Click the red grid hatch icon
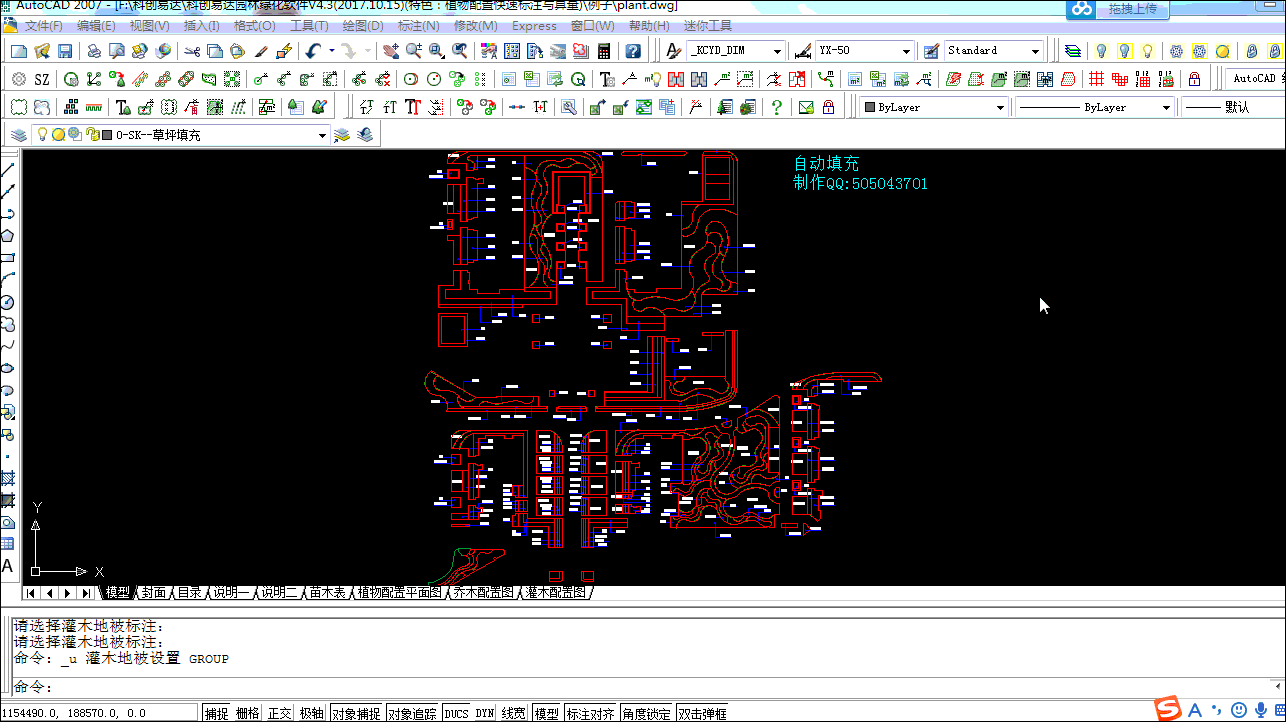The image size is (1286, 722). point(1097,79)
